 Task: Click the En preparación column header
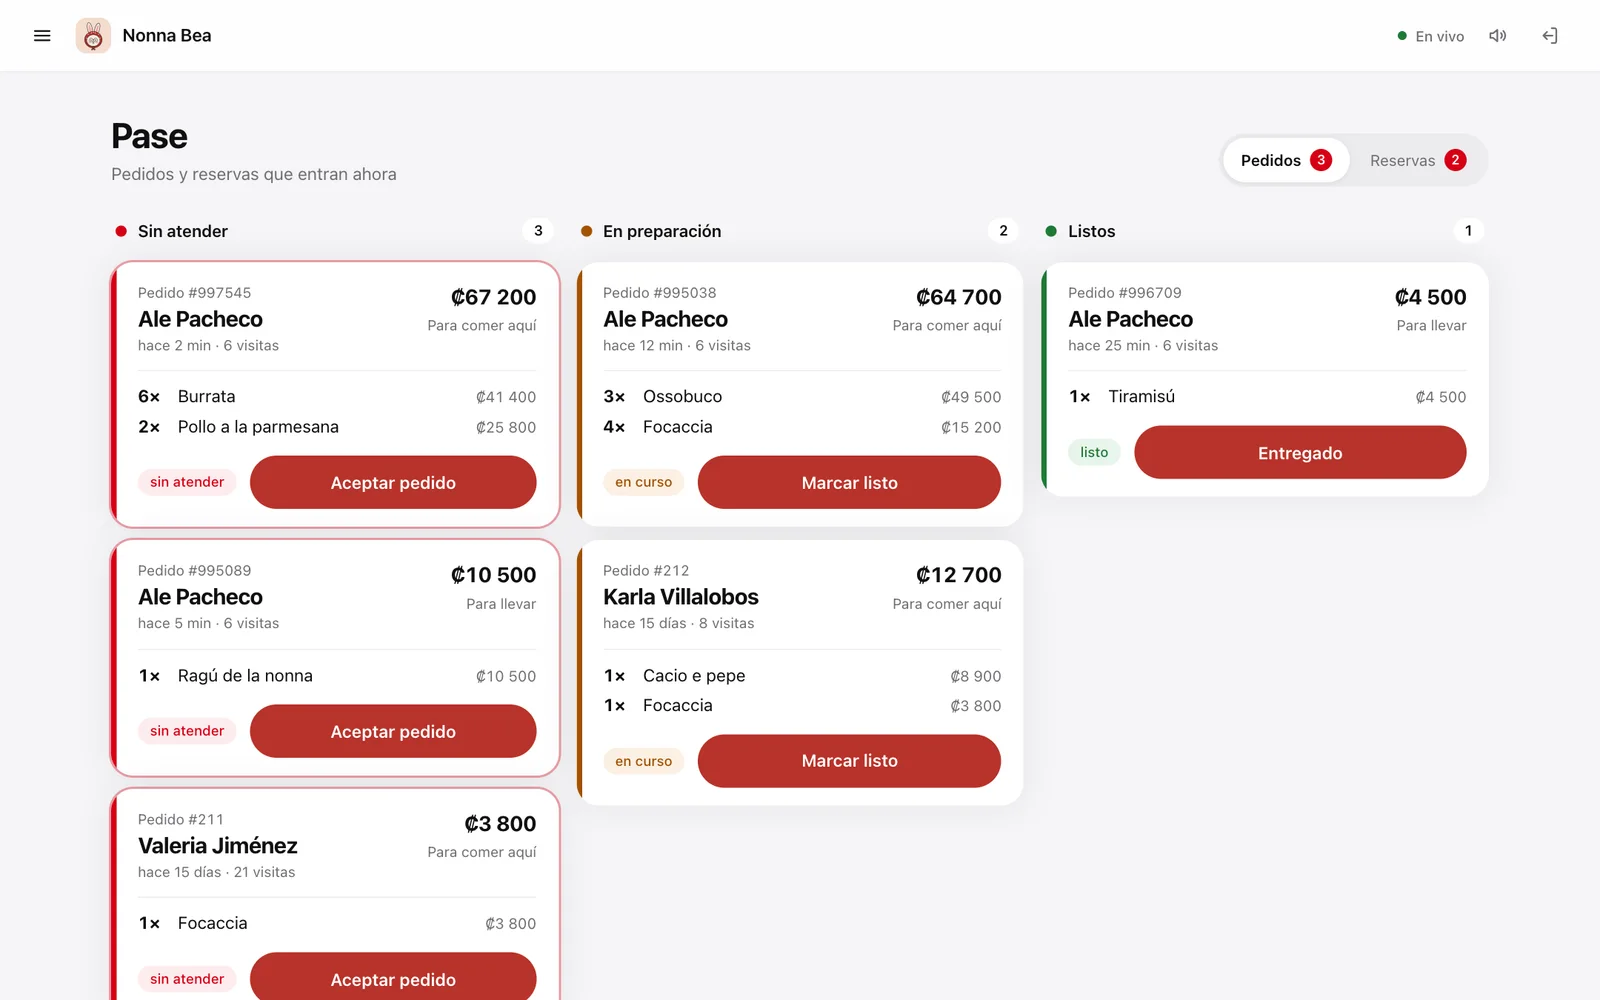pyautogui.click(x=662, y=231)
